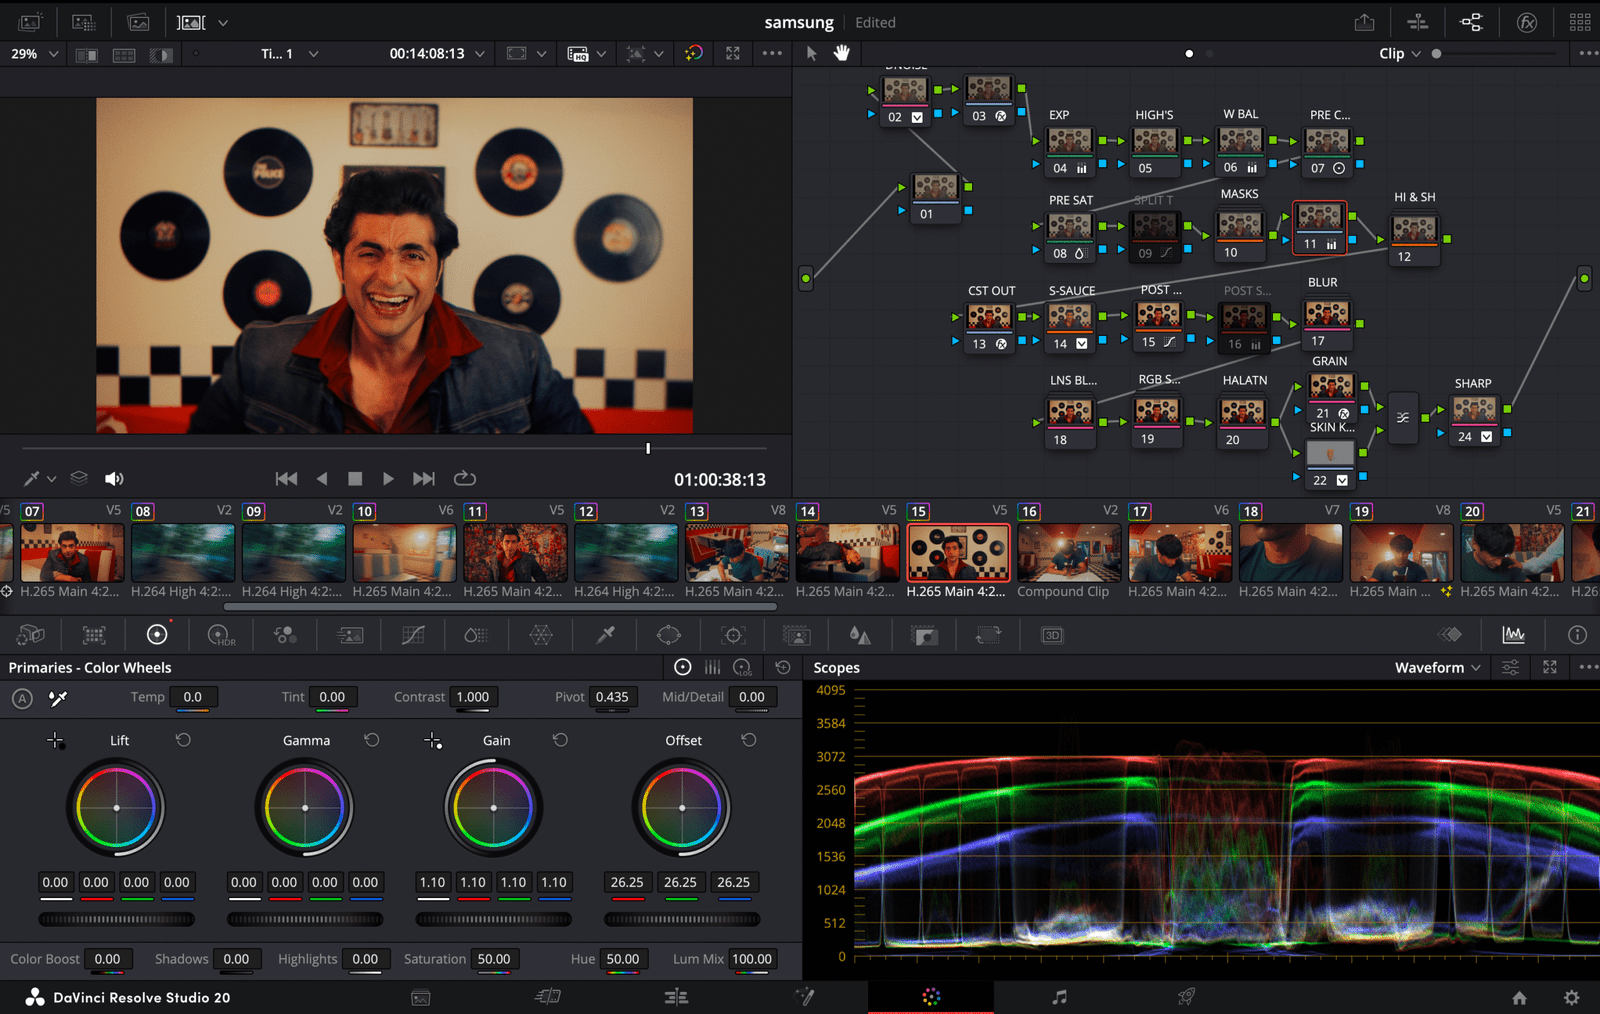Open the Clip node graph mode dropdown

coord(1399,54)
